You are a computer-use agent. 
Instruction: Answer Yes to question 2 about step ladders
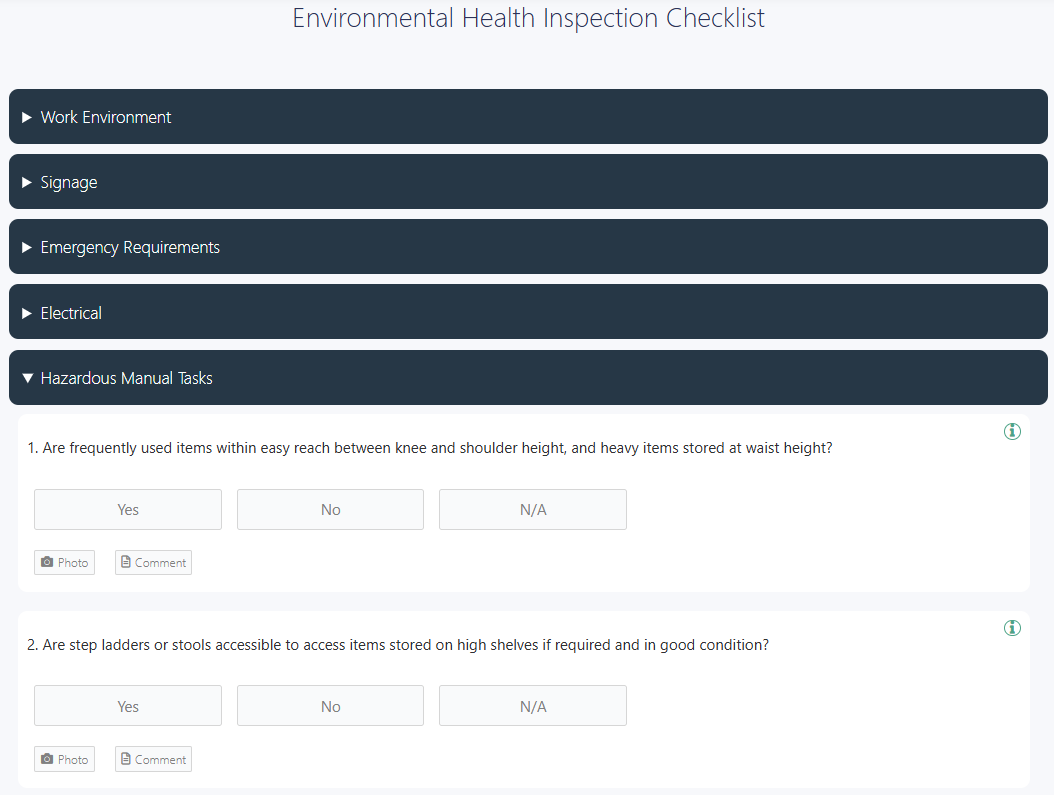tap(128, 706)
